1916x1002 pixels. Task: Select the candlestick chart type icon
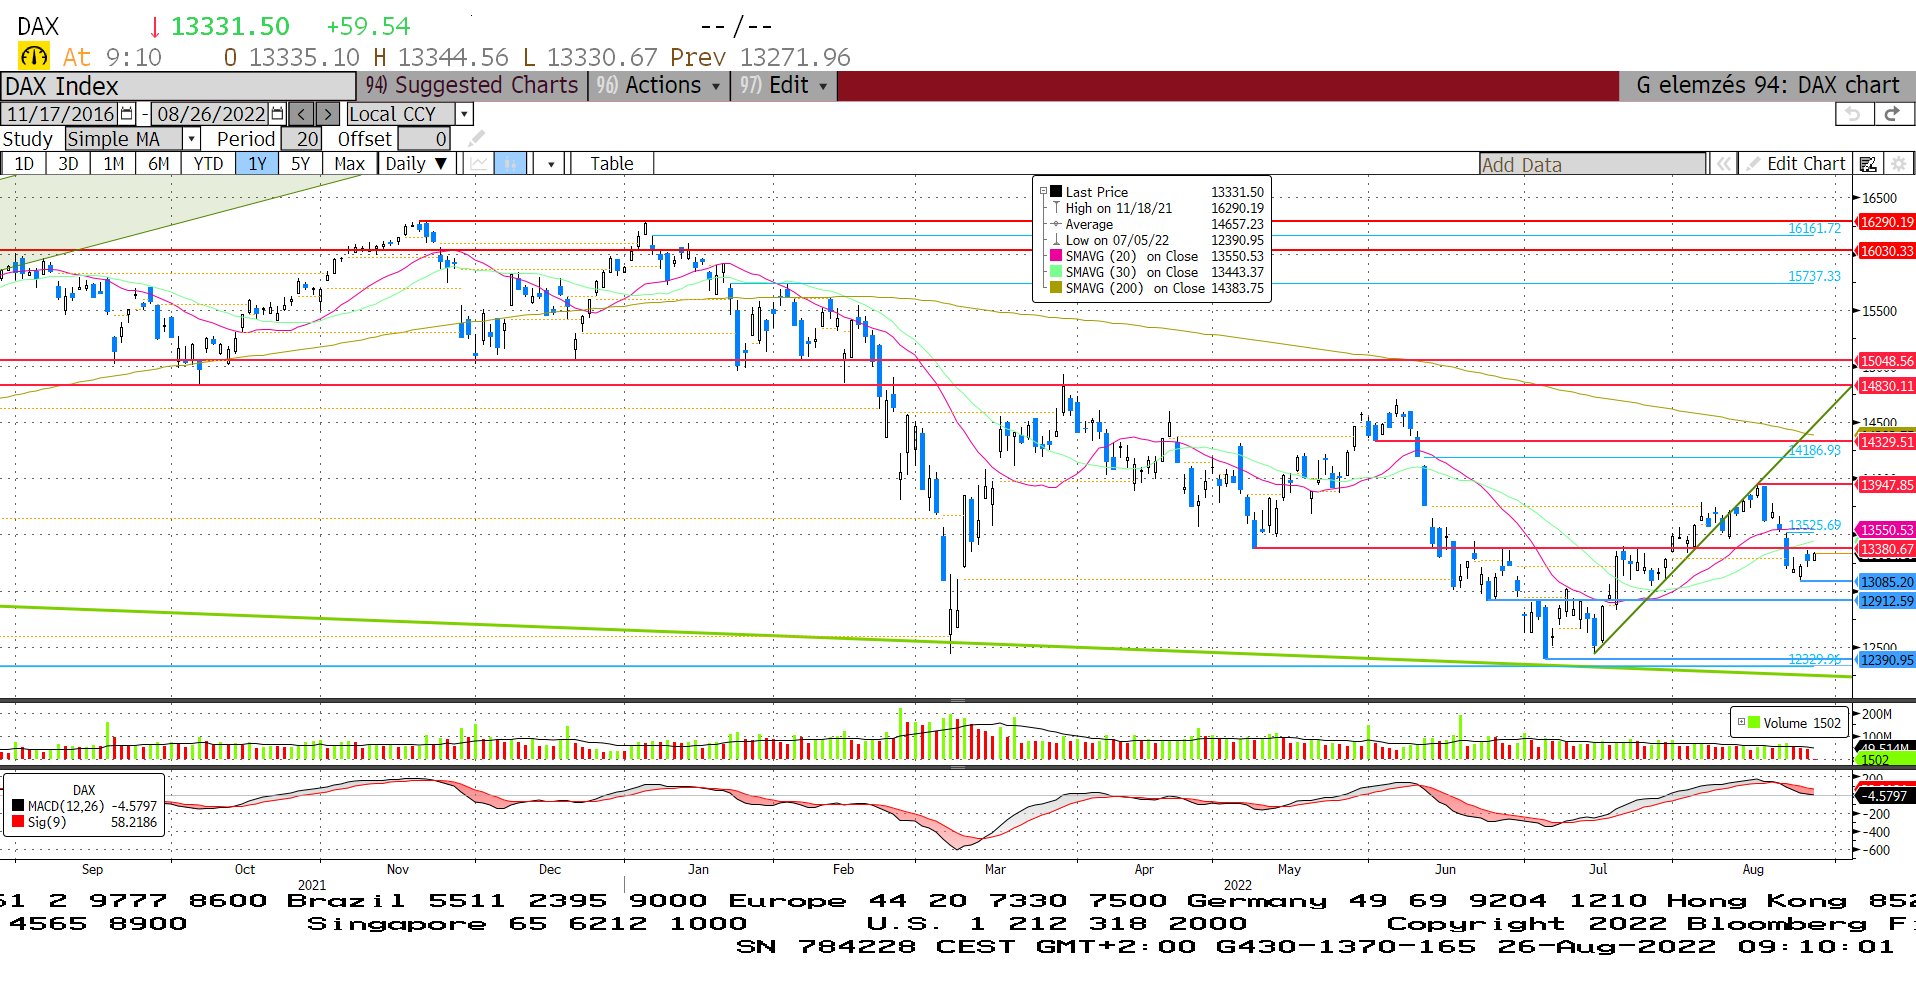pos(510,164)
